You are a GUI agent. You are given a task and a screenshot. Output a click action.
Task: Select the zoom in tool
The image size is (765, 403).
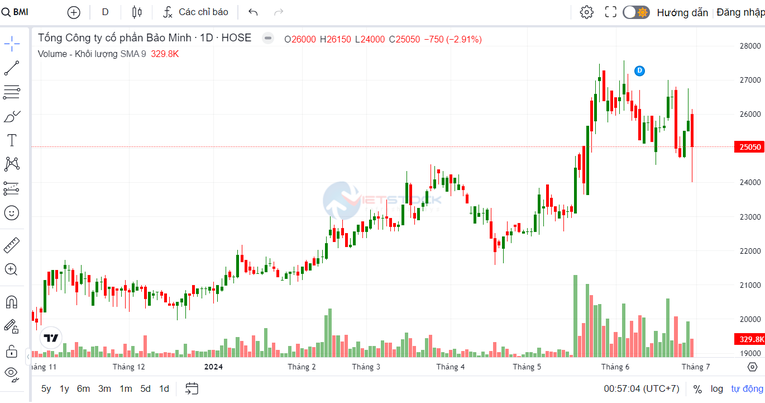click(x=12, y=269)
